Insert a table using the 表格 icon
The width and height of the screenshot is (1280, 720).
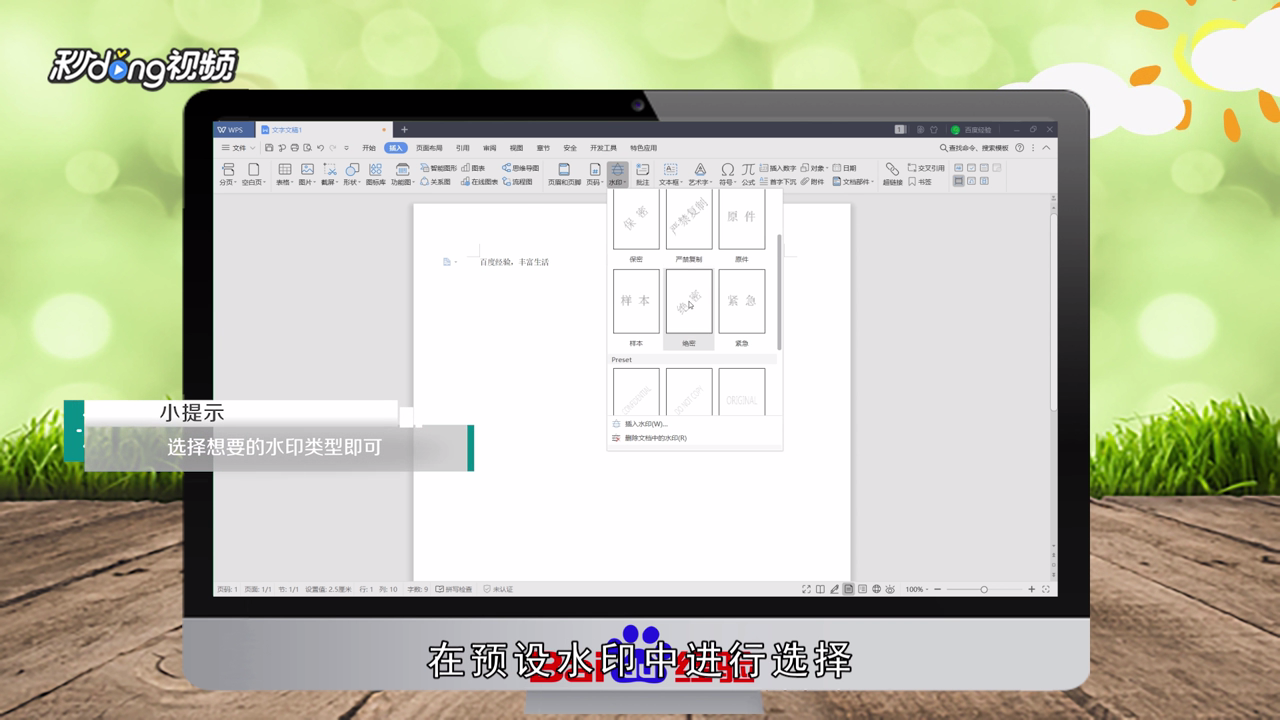tap(284, 170)
